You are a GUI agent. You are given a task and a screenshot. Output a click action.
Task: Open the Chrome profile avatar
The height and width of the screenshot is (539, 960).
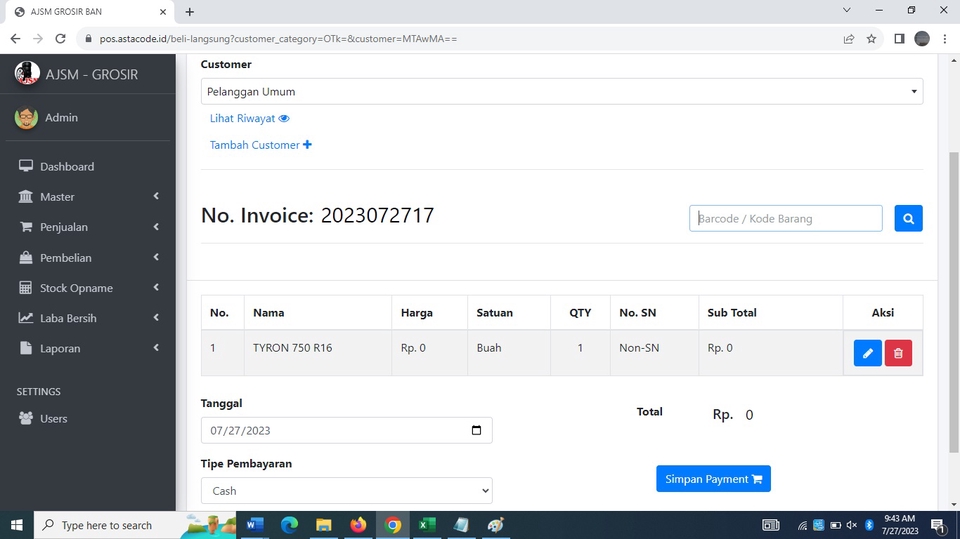(922, 39)
